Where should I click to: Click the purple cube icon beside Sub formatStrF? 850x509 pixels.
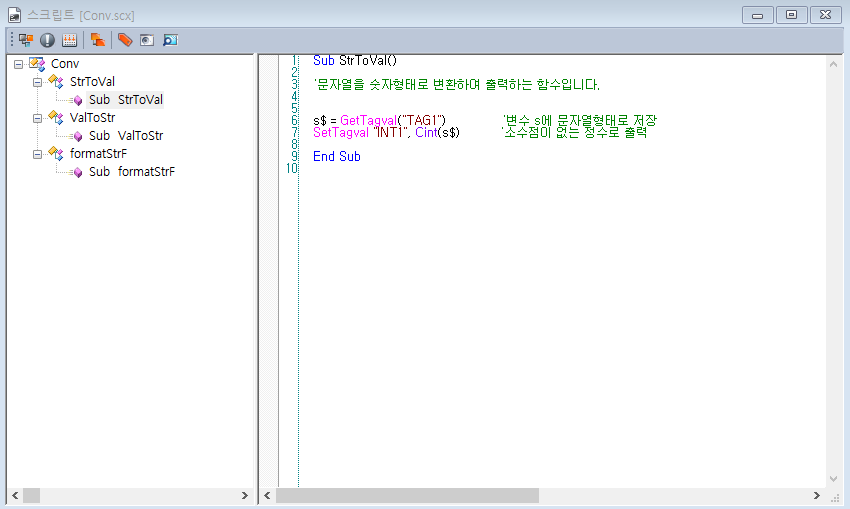(78, 172)
